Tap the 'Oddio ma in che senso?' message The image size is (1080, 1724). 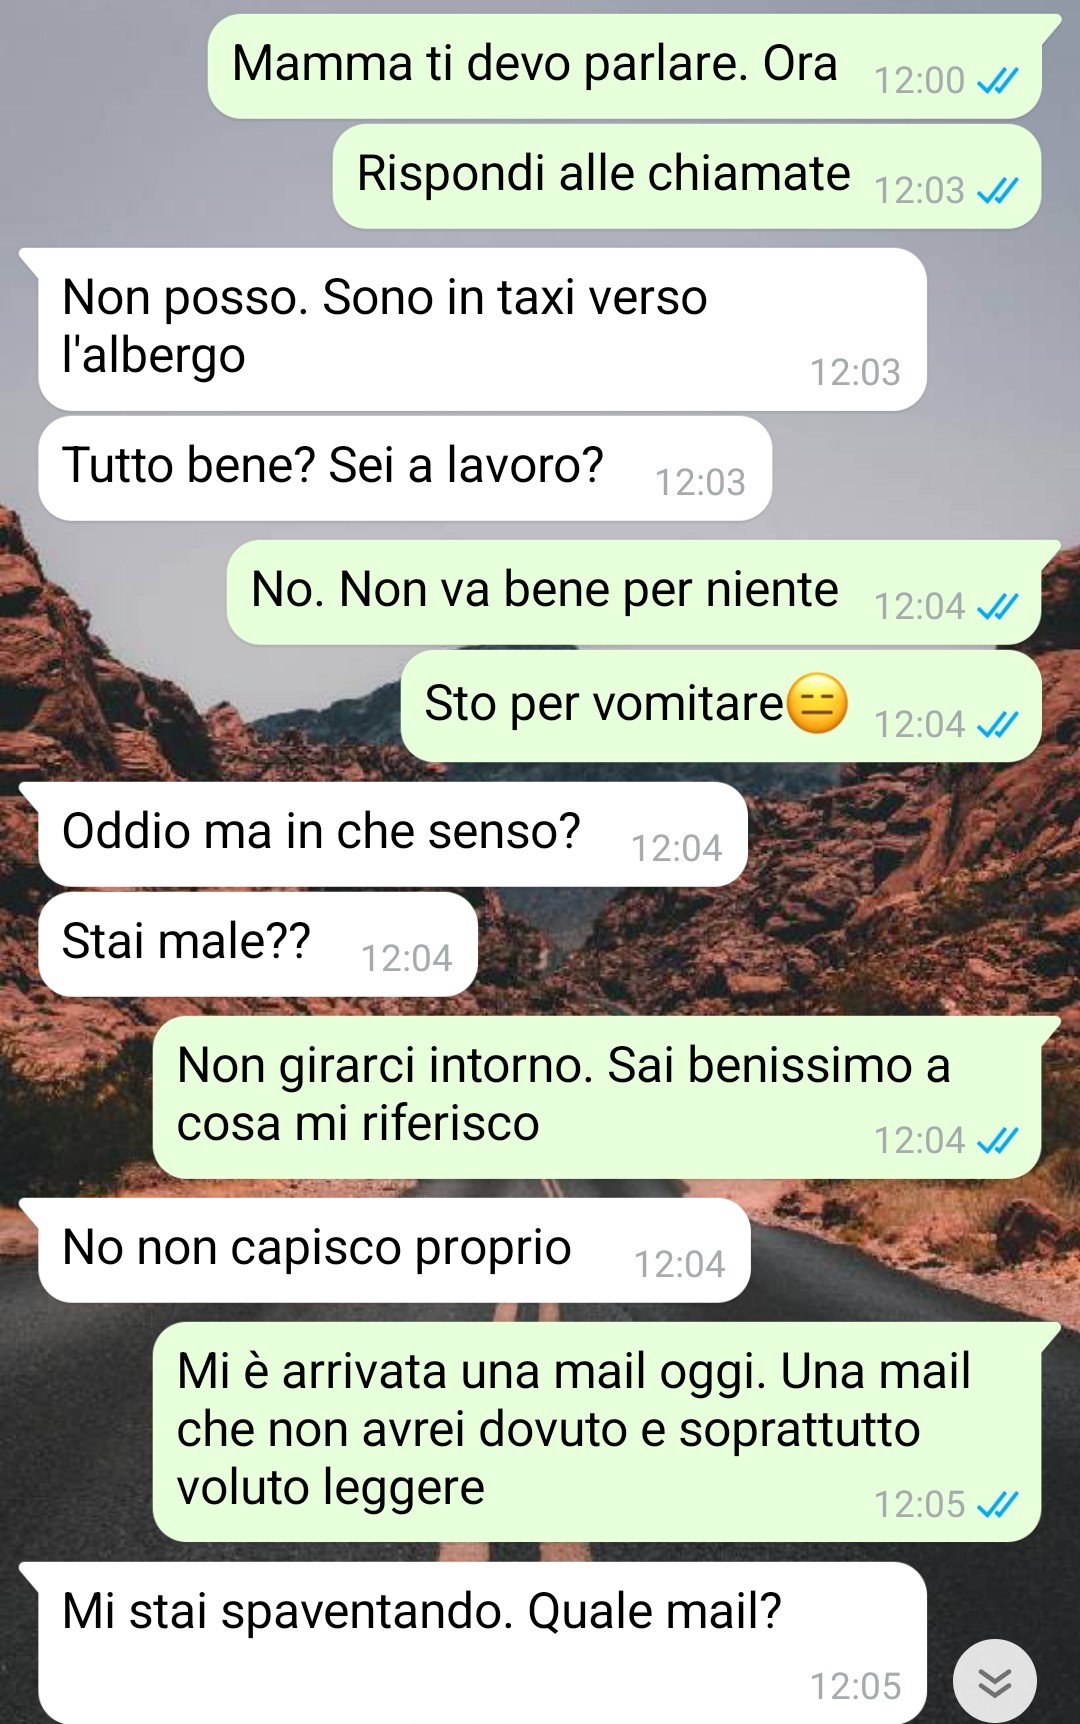(x=393, y=834)
